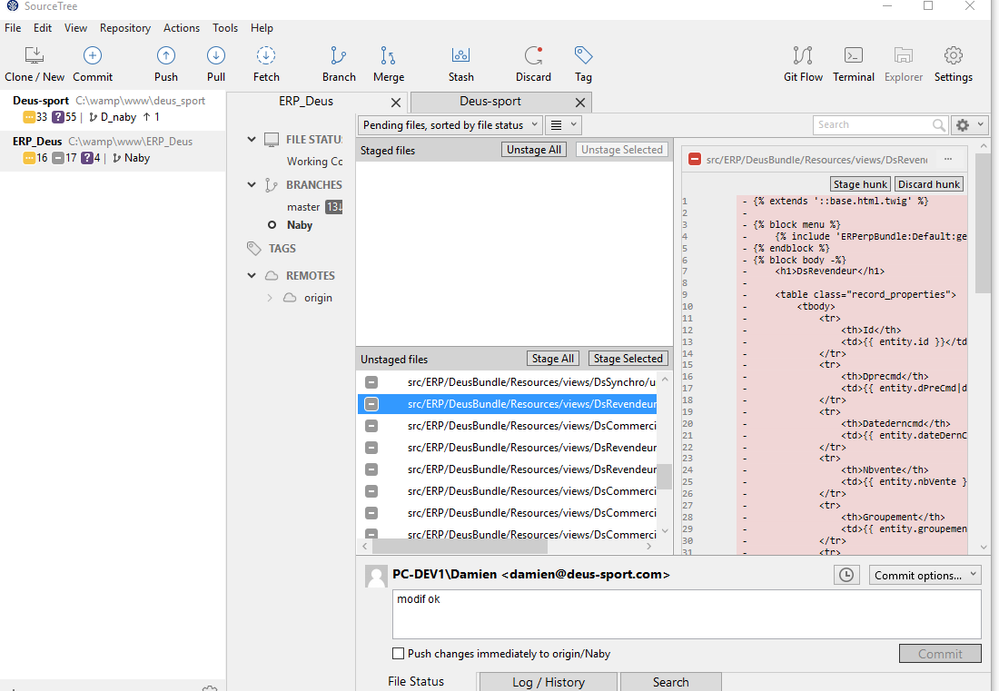Open view settings gear dropdown
The height and width of the screenshot is (691, 999).
point(968,125)
